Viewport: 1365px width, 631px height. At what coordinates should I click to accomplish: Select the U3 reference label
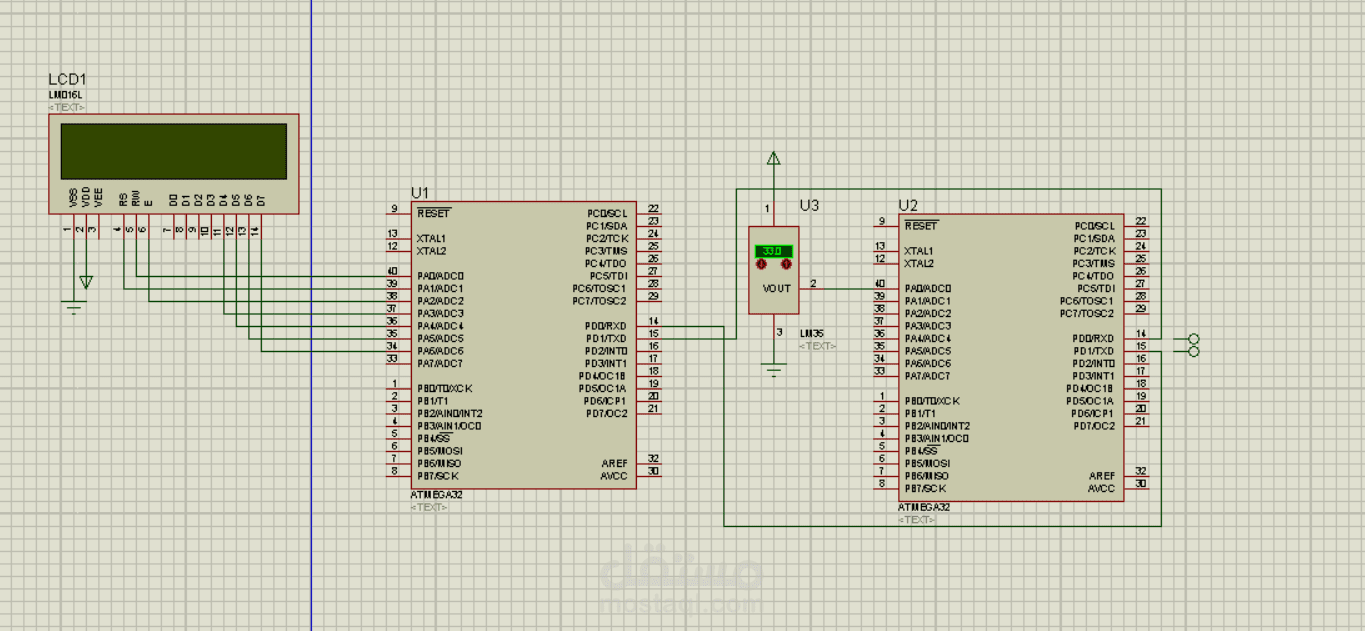pyautogui.click(x=809, y=205)
